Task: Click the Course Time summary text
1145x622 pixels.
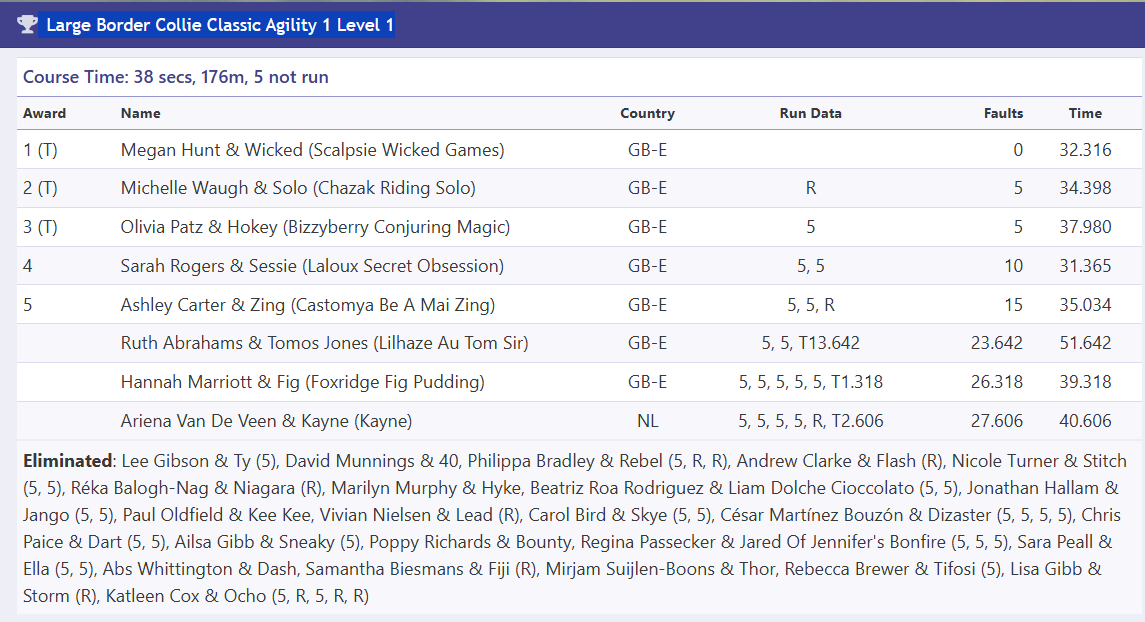Action: (x=176, y=77)
